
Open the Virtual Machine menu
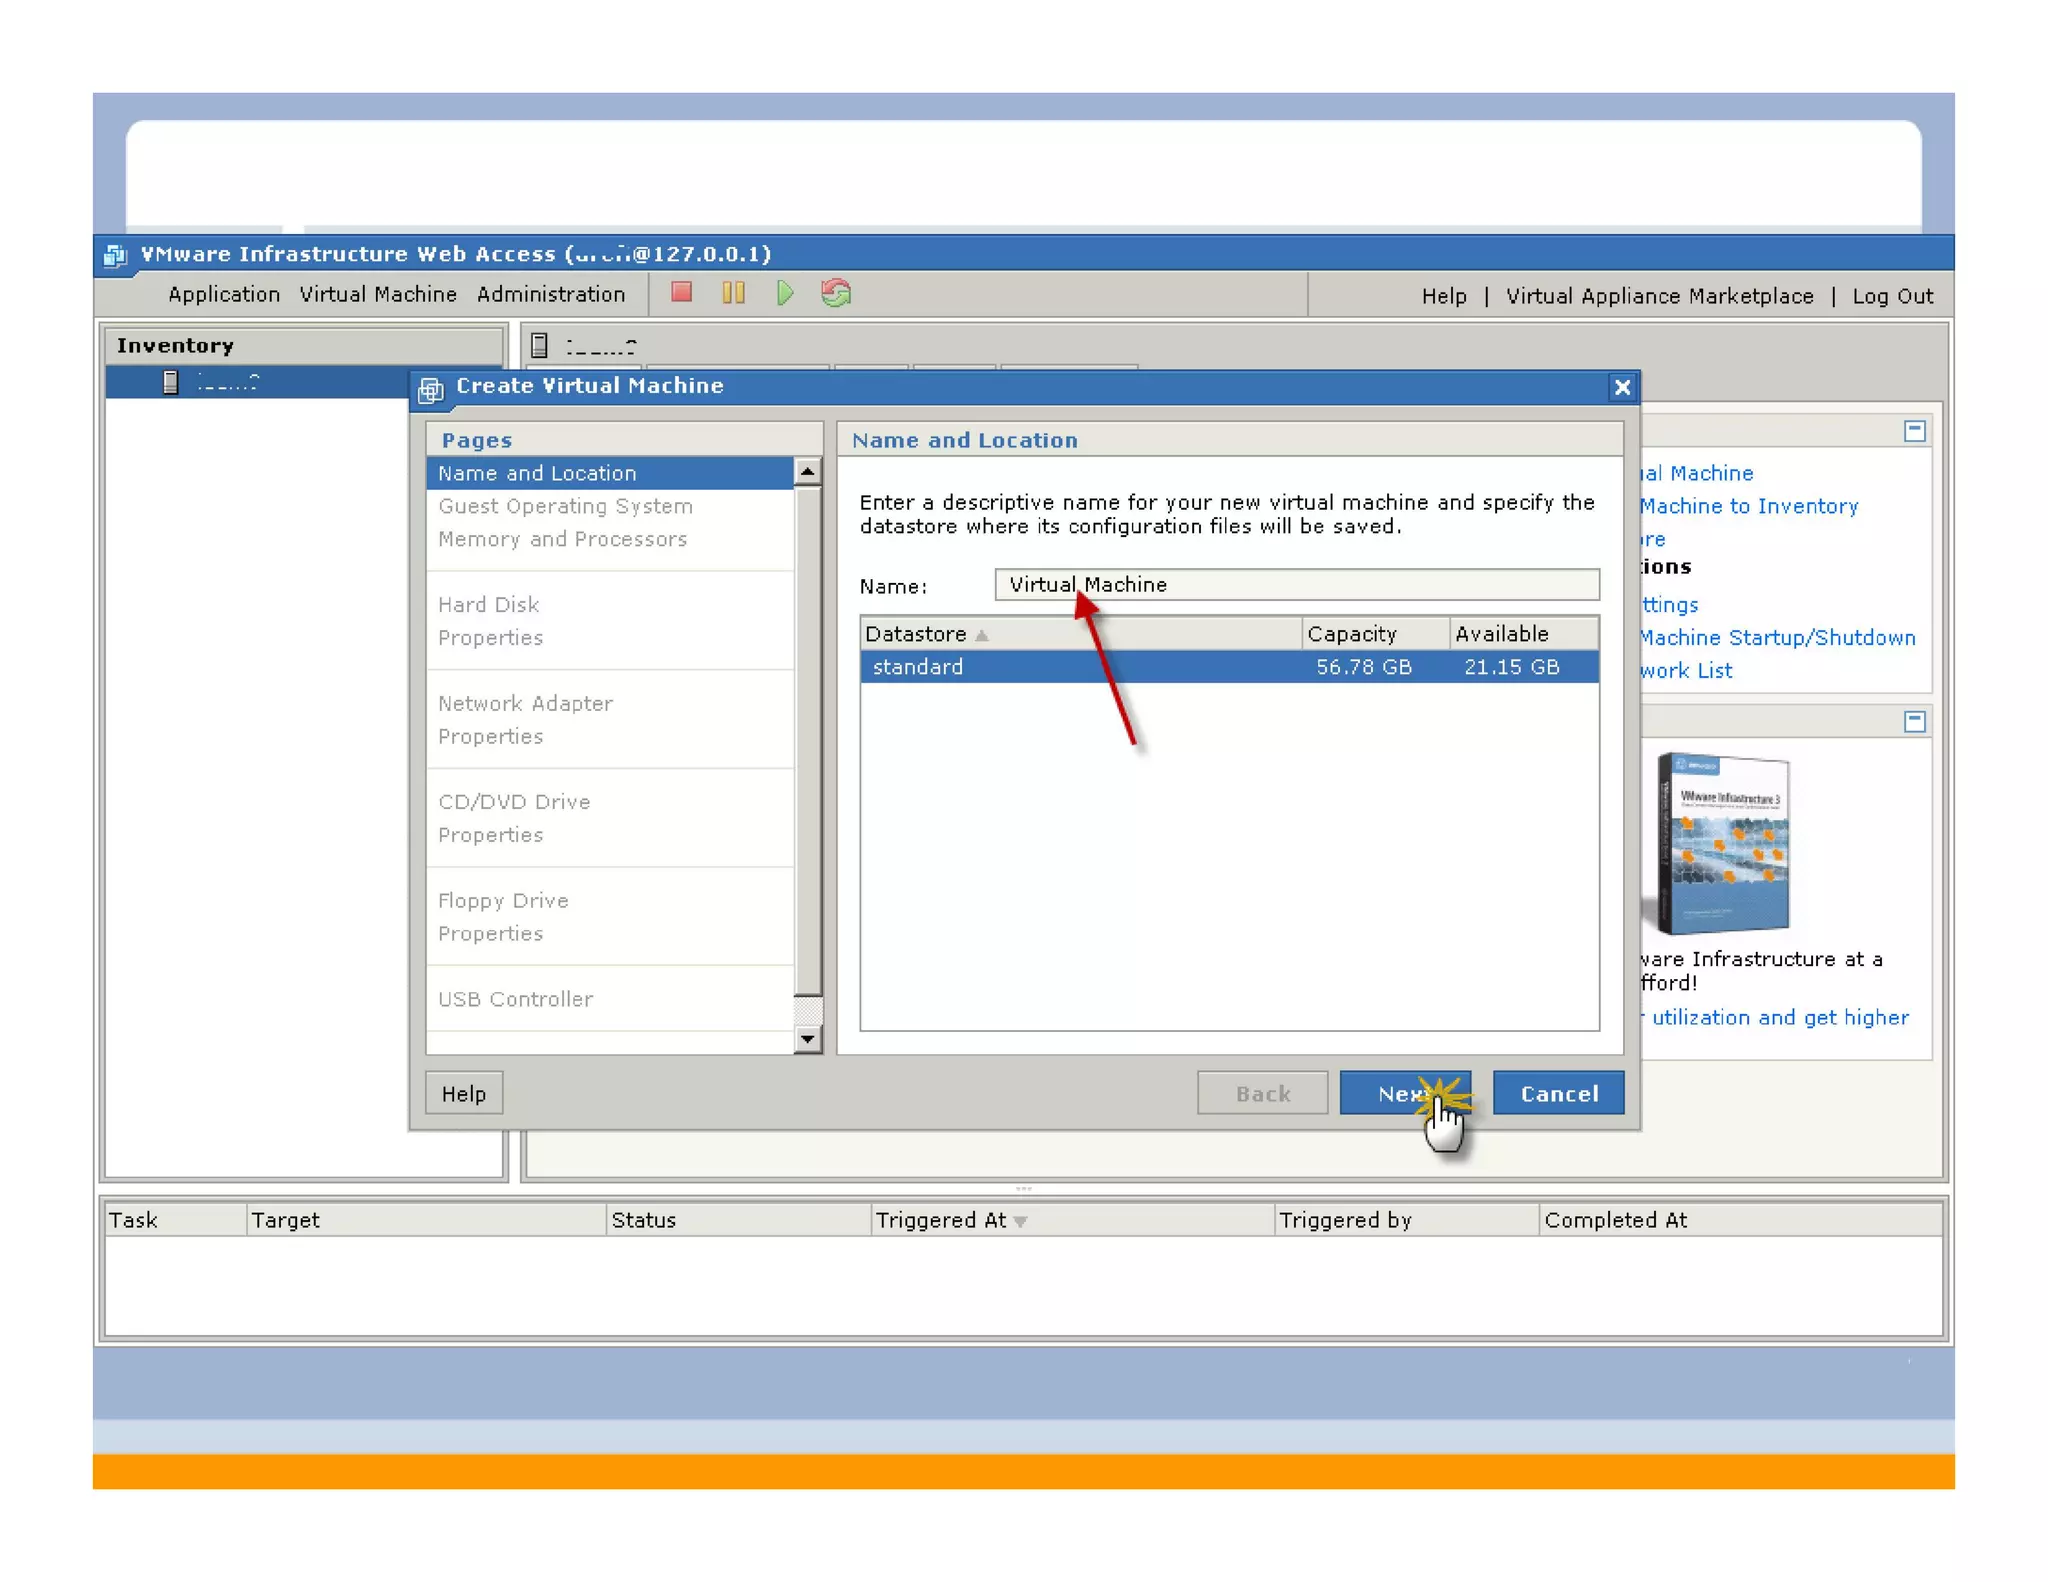378,294
